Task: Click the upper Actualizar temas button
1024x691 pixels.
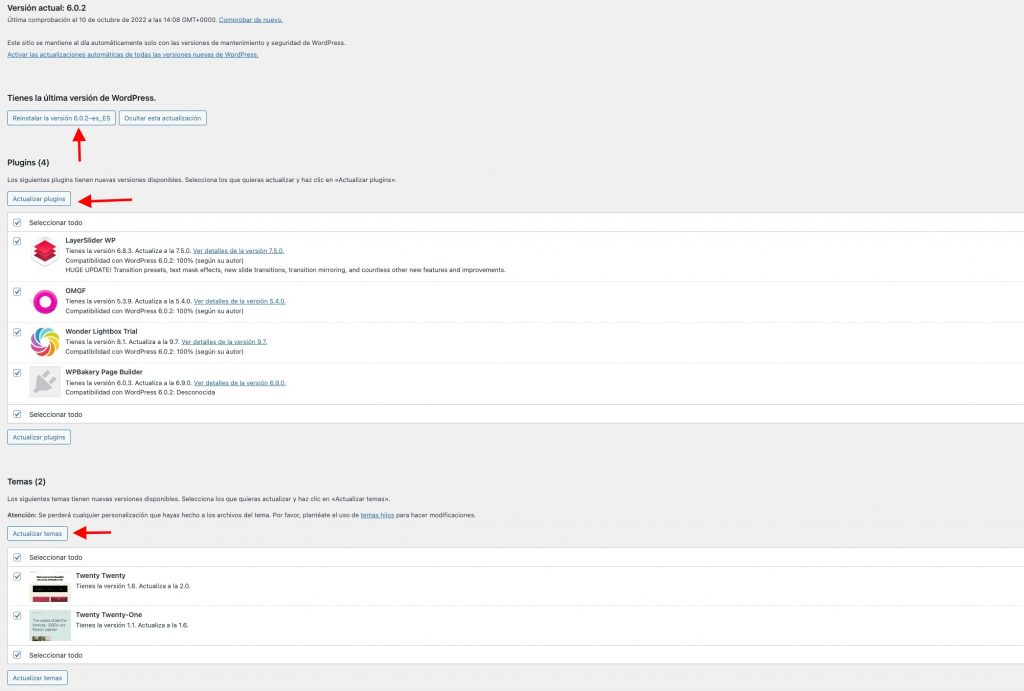Action: click(x=37, y=534)
